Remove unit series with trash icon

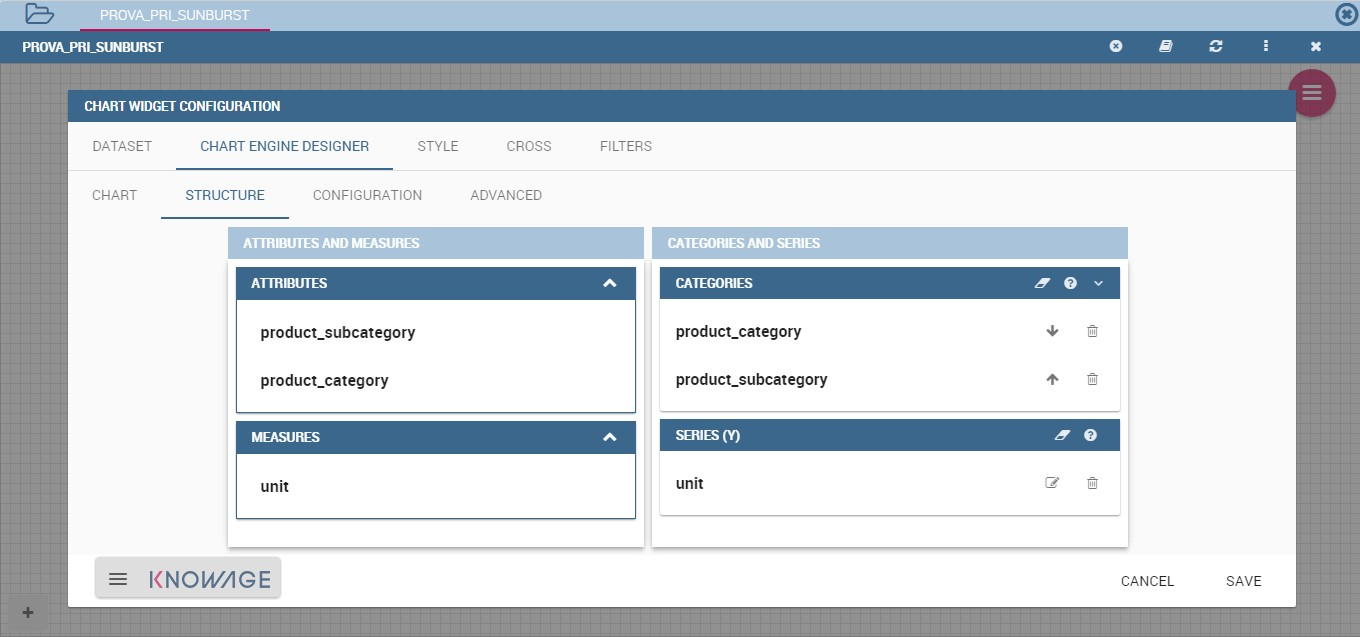click(x=1092, y=483)
